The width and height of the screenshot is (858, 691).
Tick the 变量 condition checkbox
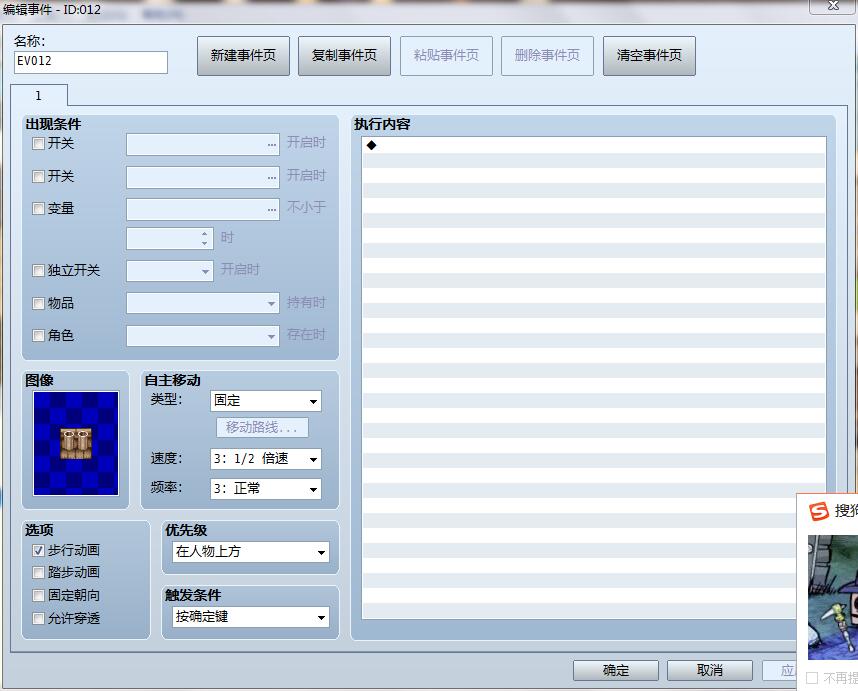38,208
